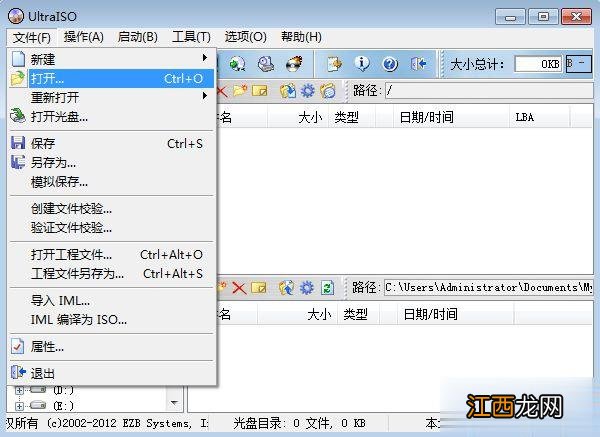Image resolution: width=600 pixels, height=437 pixels.
Task: Click the upper pane 路径 field showing /
Action: click(x=489, y=91)
